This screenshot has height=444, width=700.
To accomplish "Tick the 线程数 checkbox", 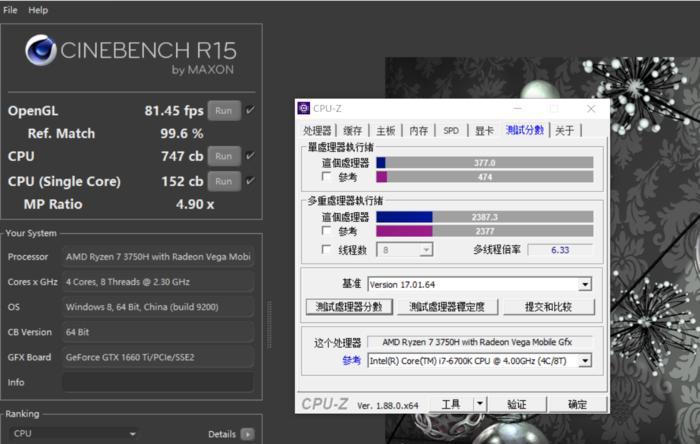I will tap(327, 249).
